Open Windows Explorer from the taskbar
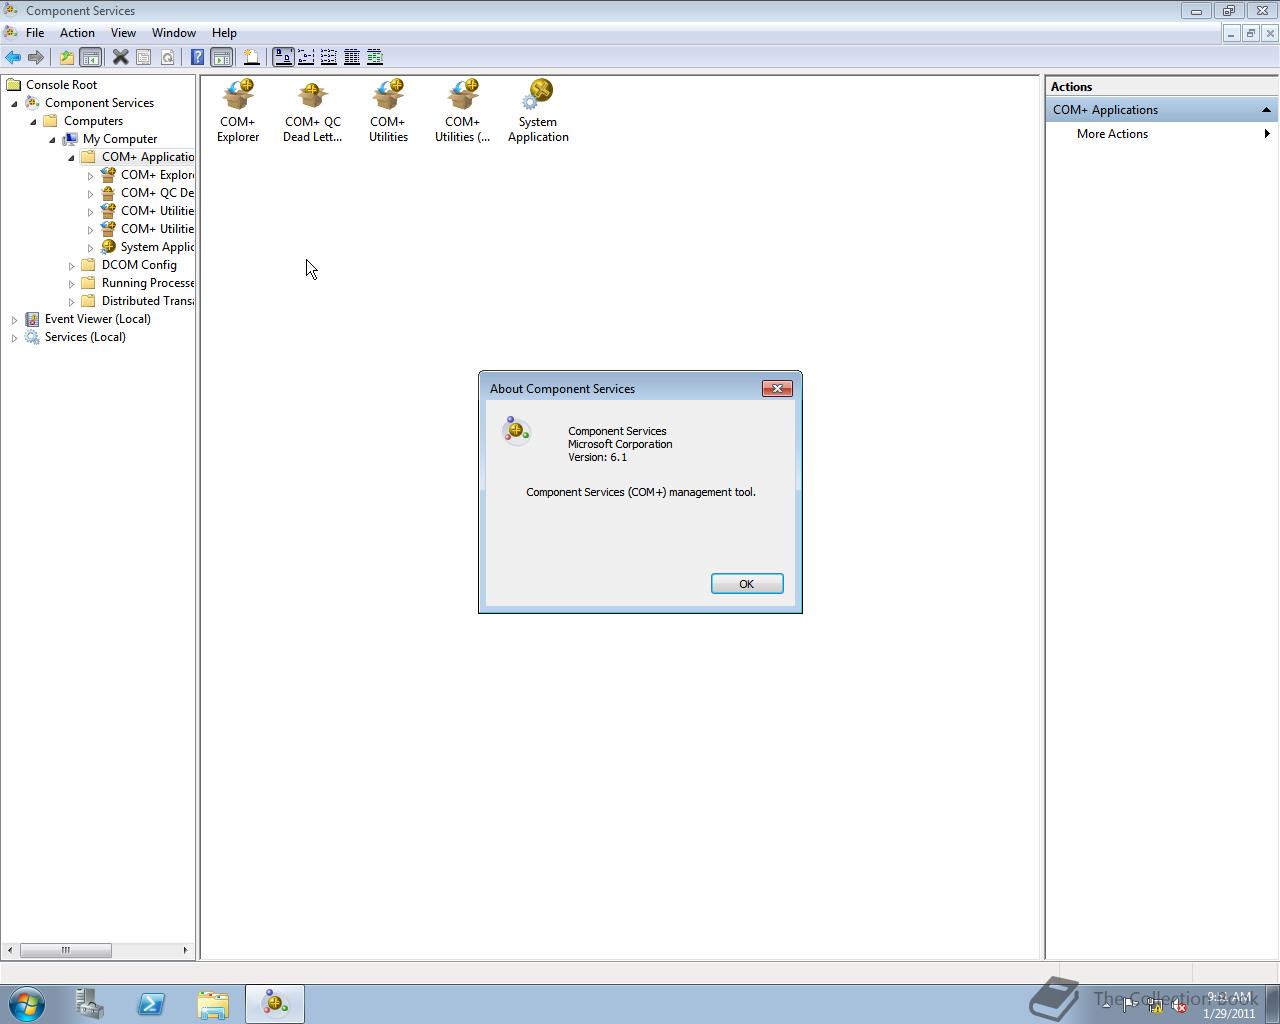 [x=213, y=1004]
